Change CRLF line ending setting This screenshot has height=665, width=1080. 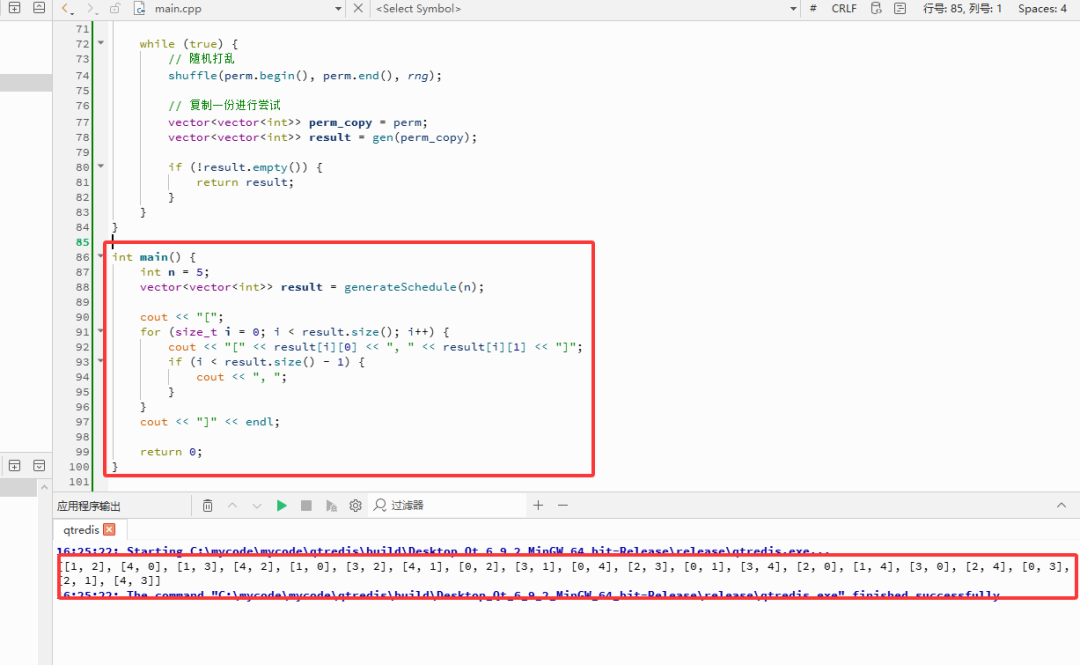click(x=844, y=8)
